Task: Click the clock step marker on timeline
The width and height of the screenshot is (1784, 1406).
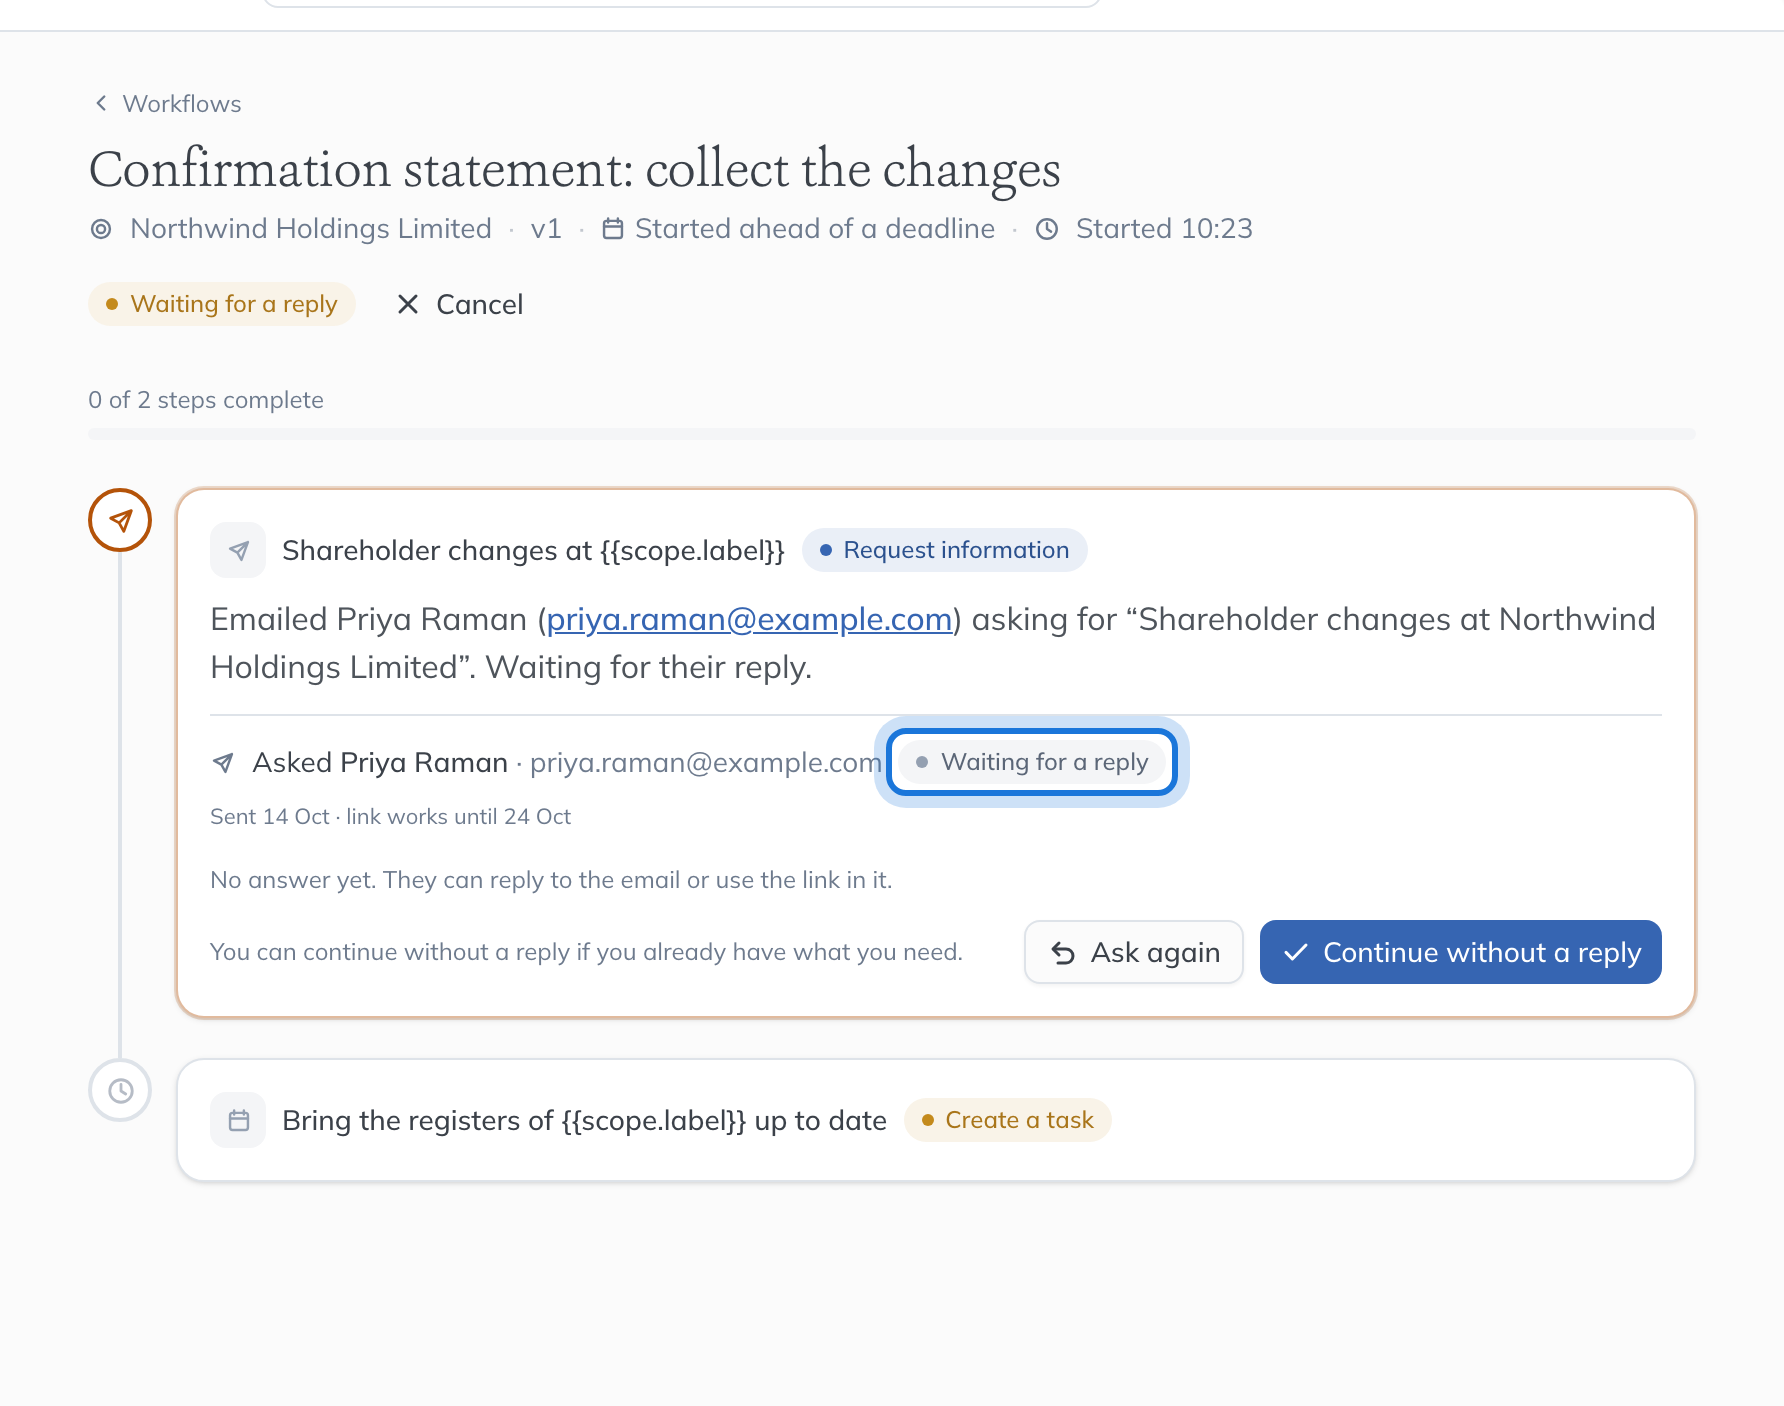Action: point(120,1090)
